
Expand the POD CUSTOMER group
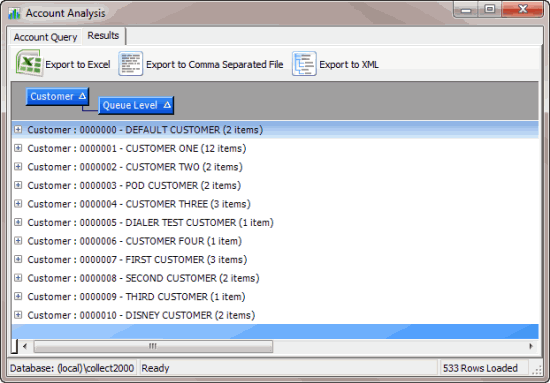pyautogui.click(x=18, y=185)
